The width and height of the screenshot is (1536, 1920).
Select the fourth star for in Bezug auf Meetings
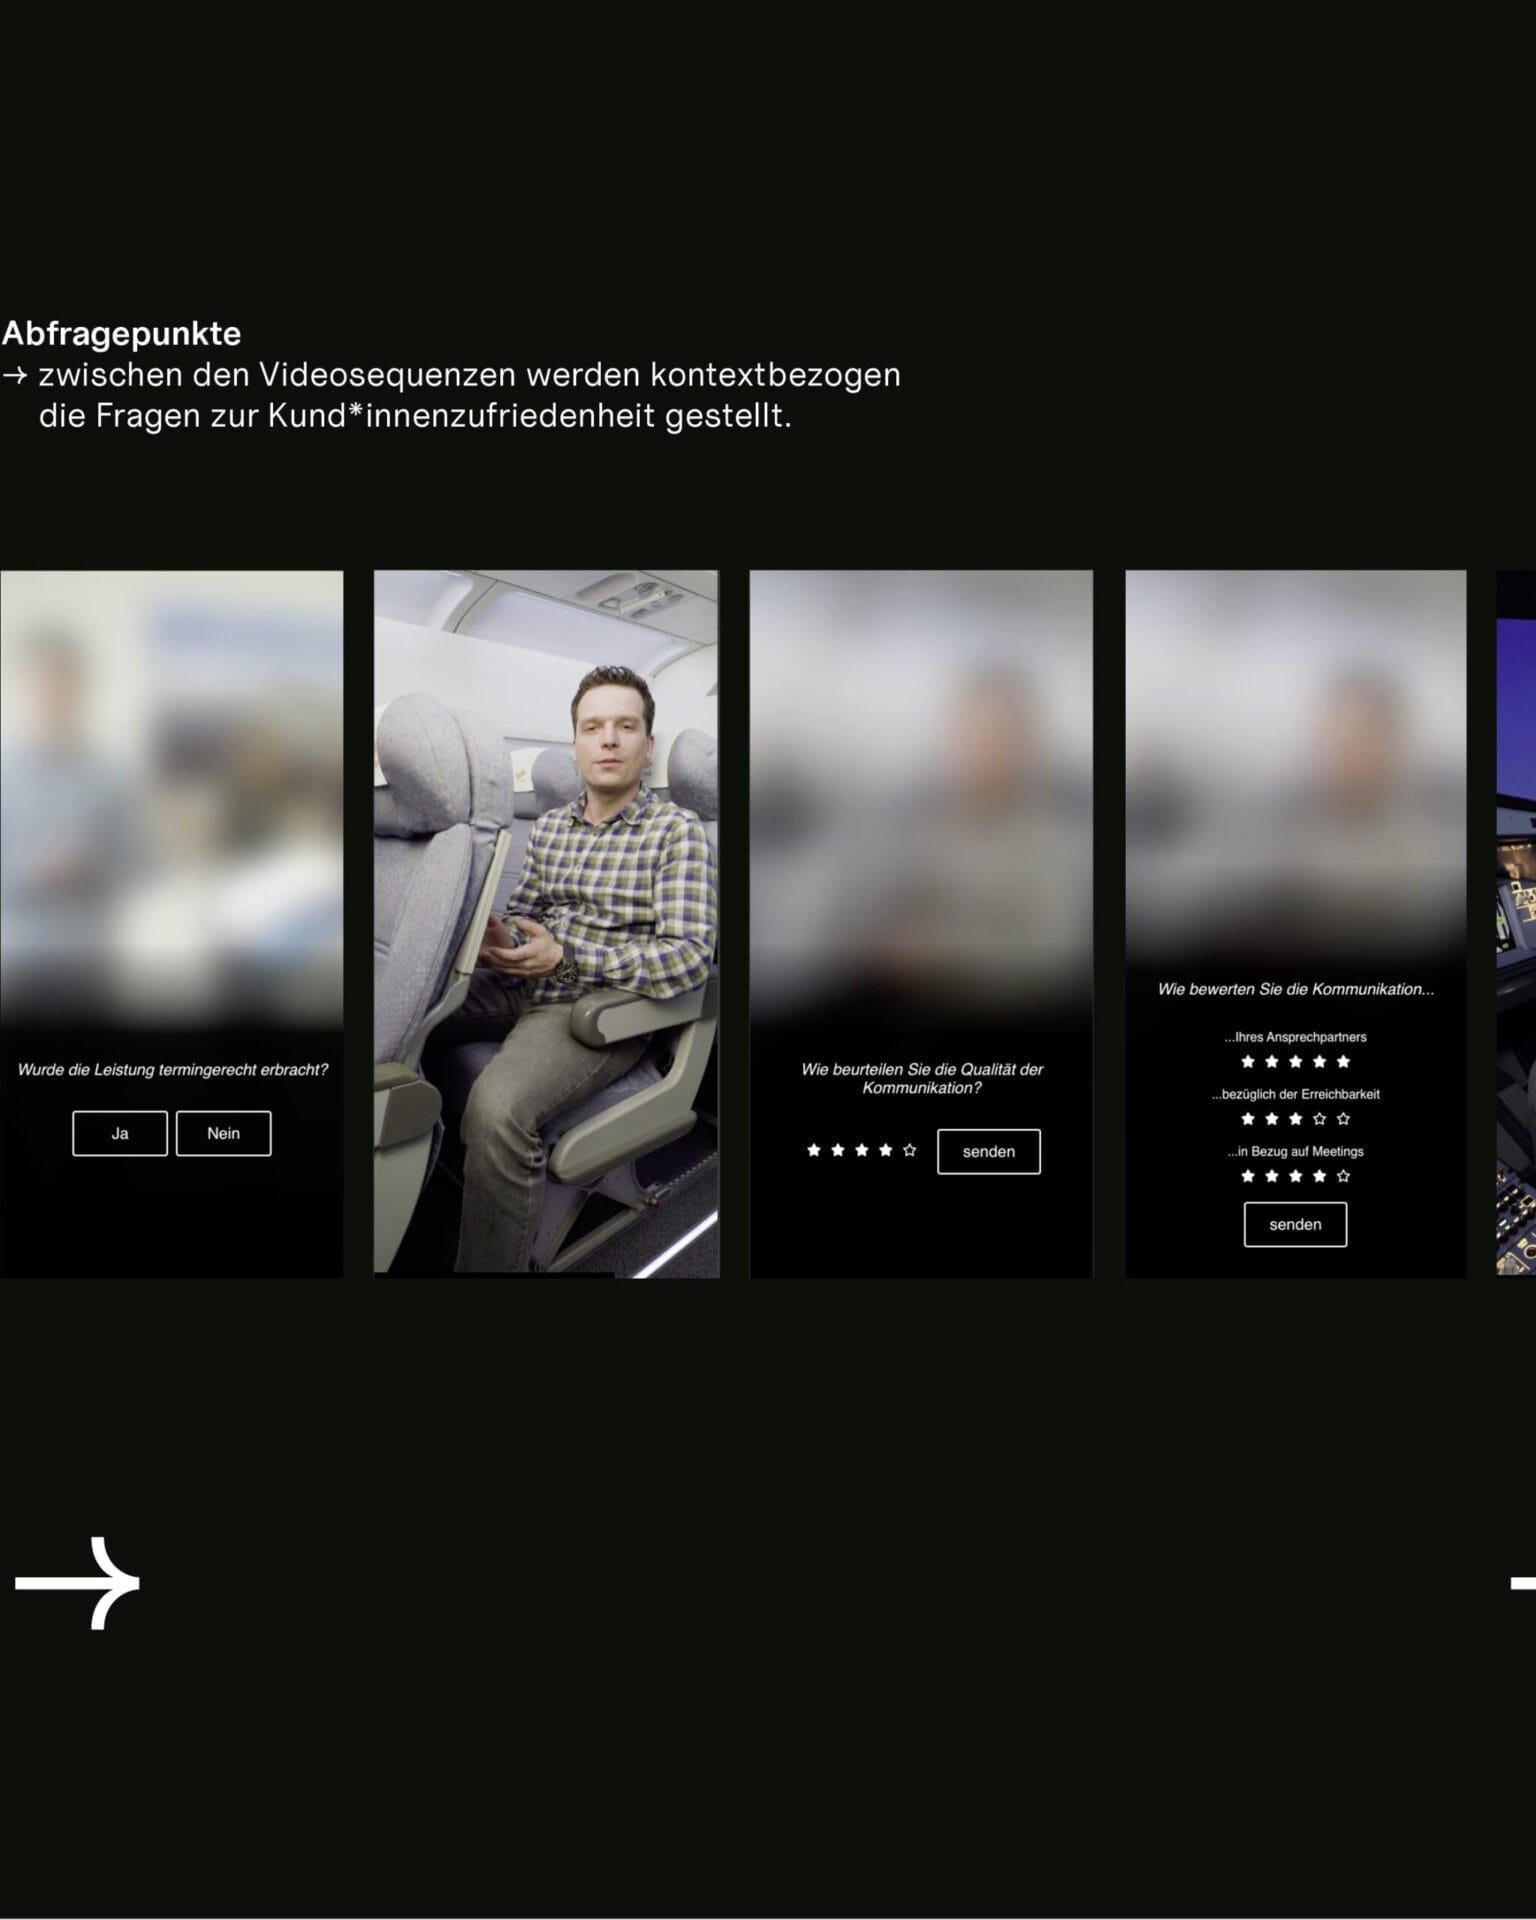coord(1319,1176)
